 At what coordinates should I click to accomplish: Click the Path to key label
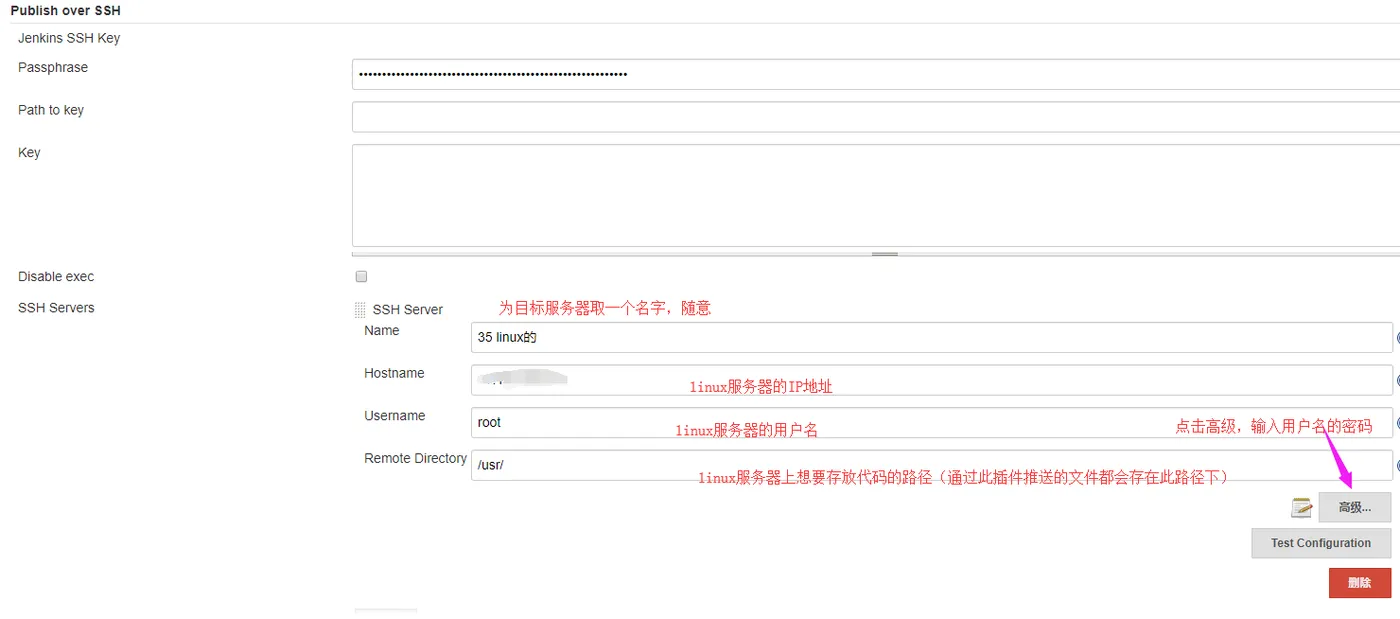pos(51,110)
